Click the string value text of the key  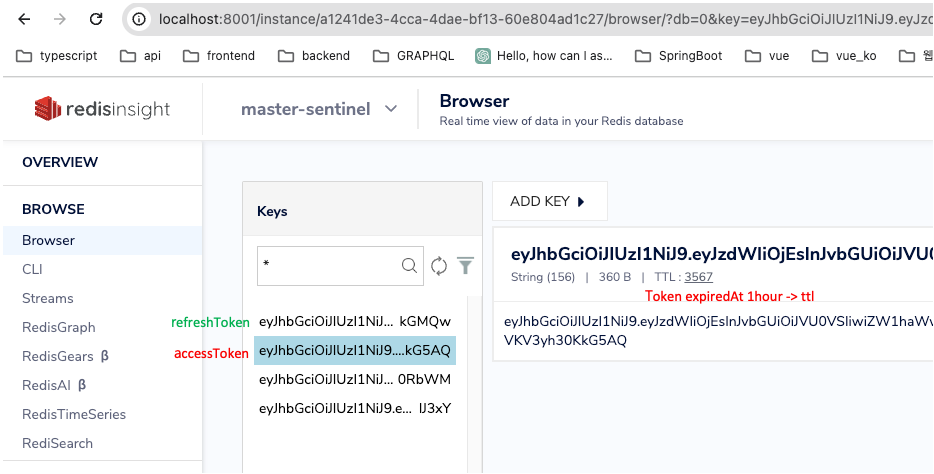point(718,331)
